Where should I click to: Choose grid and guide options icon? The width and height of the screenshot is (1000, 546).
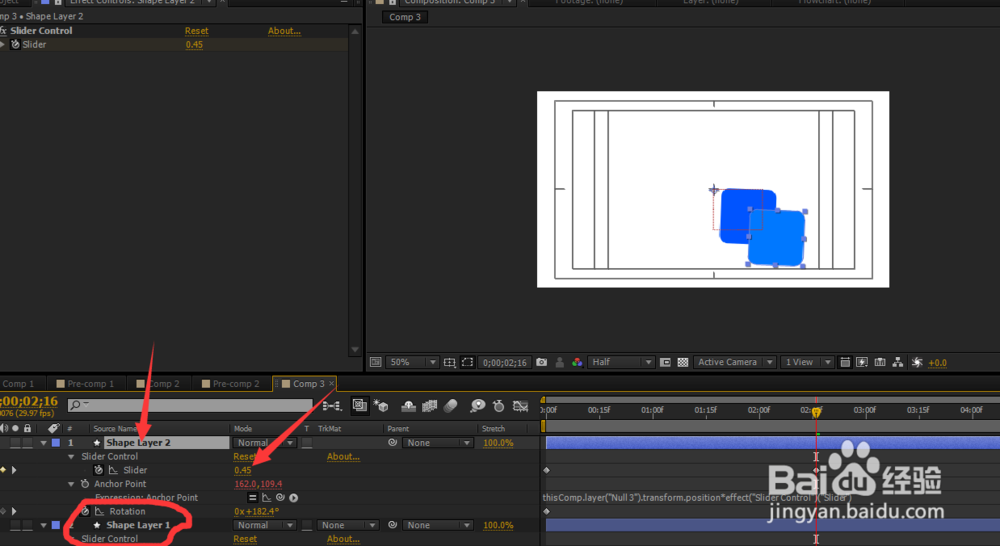point(450,362)
